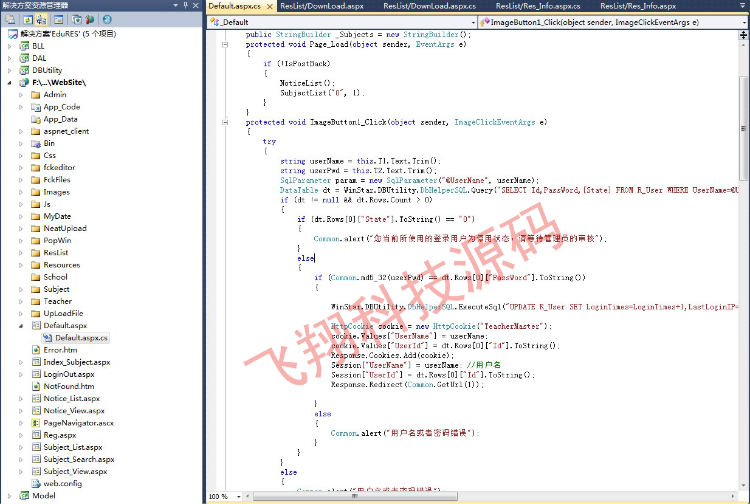Viewport: 750px width, 504px height.
Task: Click the App_Data folder icon
Action: pyautogui.click(x=35, y=119)
